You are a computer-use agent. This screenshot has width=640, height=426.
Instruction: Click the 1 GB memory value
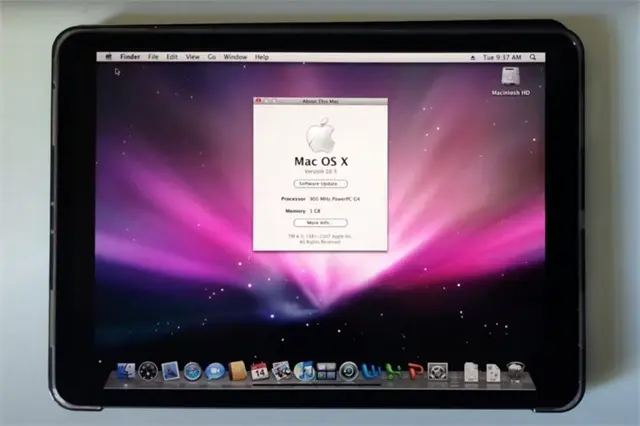pos(315,211)
